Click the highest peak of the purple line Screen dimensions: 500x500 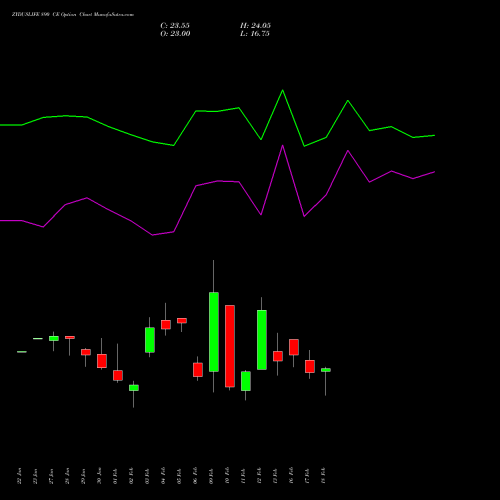283,146
